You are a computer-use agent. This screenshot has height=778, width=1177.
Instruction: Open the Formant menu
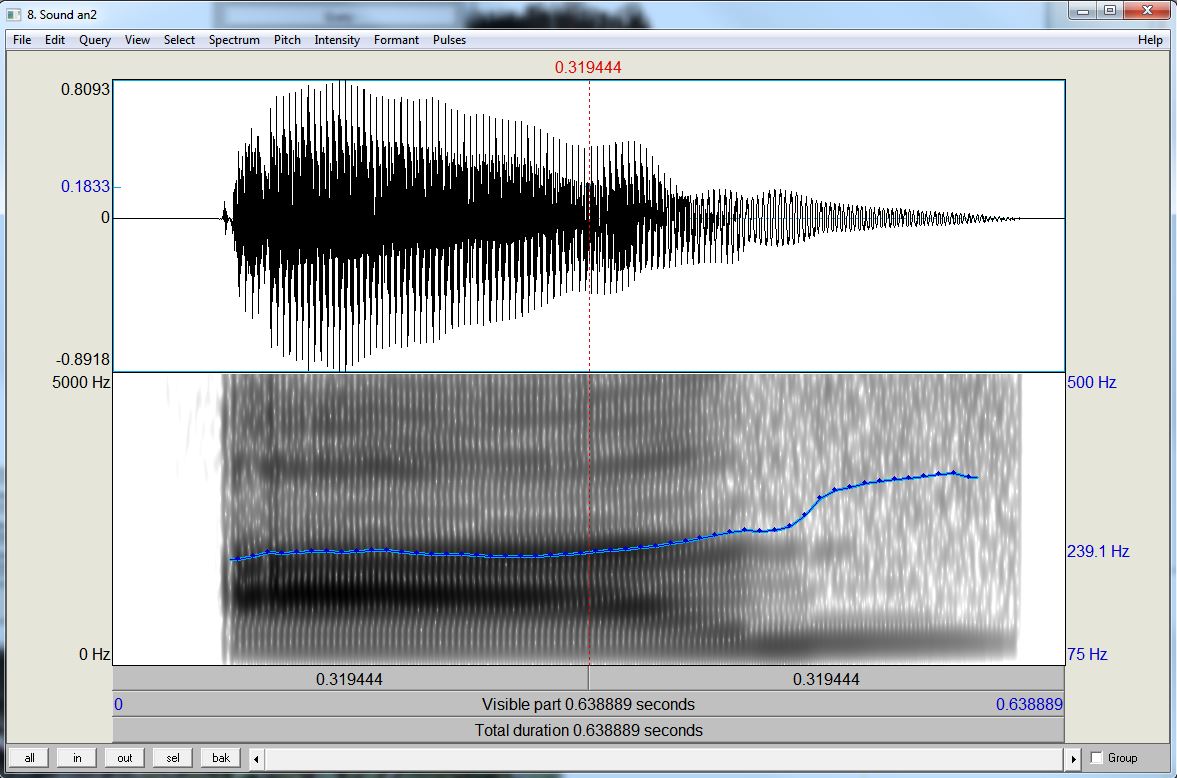(x=396, y=40)
